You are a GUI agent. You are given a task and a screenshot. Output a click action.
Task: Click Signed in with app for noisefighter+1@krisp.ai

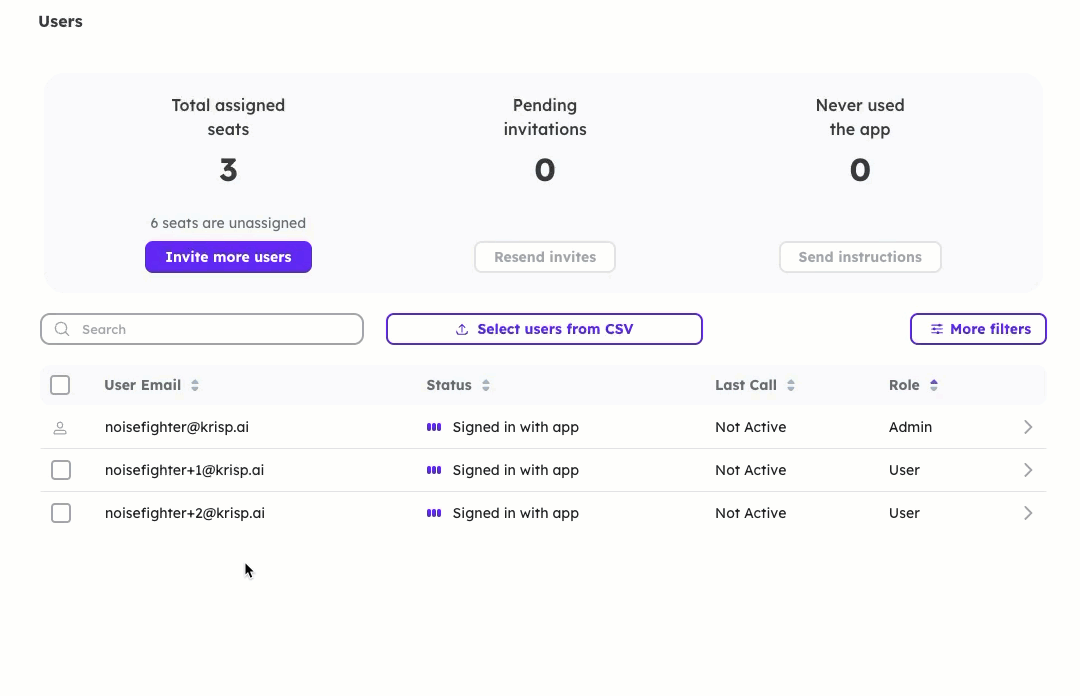pyautogui.click(x=516, y=470)
